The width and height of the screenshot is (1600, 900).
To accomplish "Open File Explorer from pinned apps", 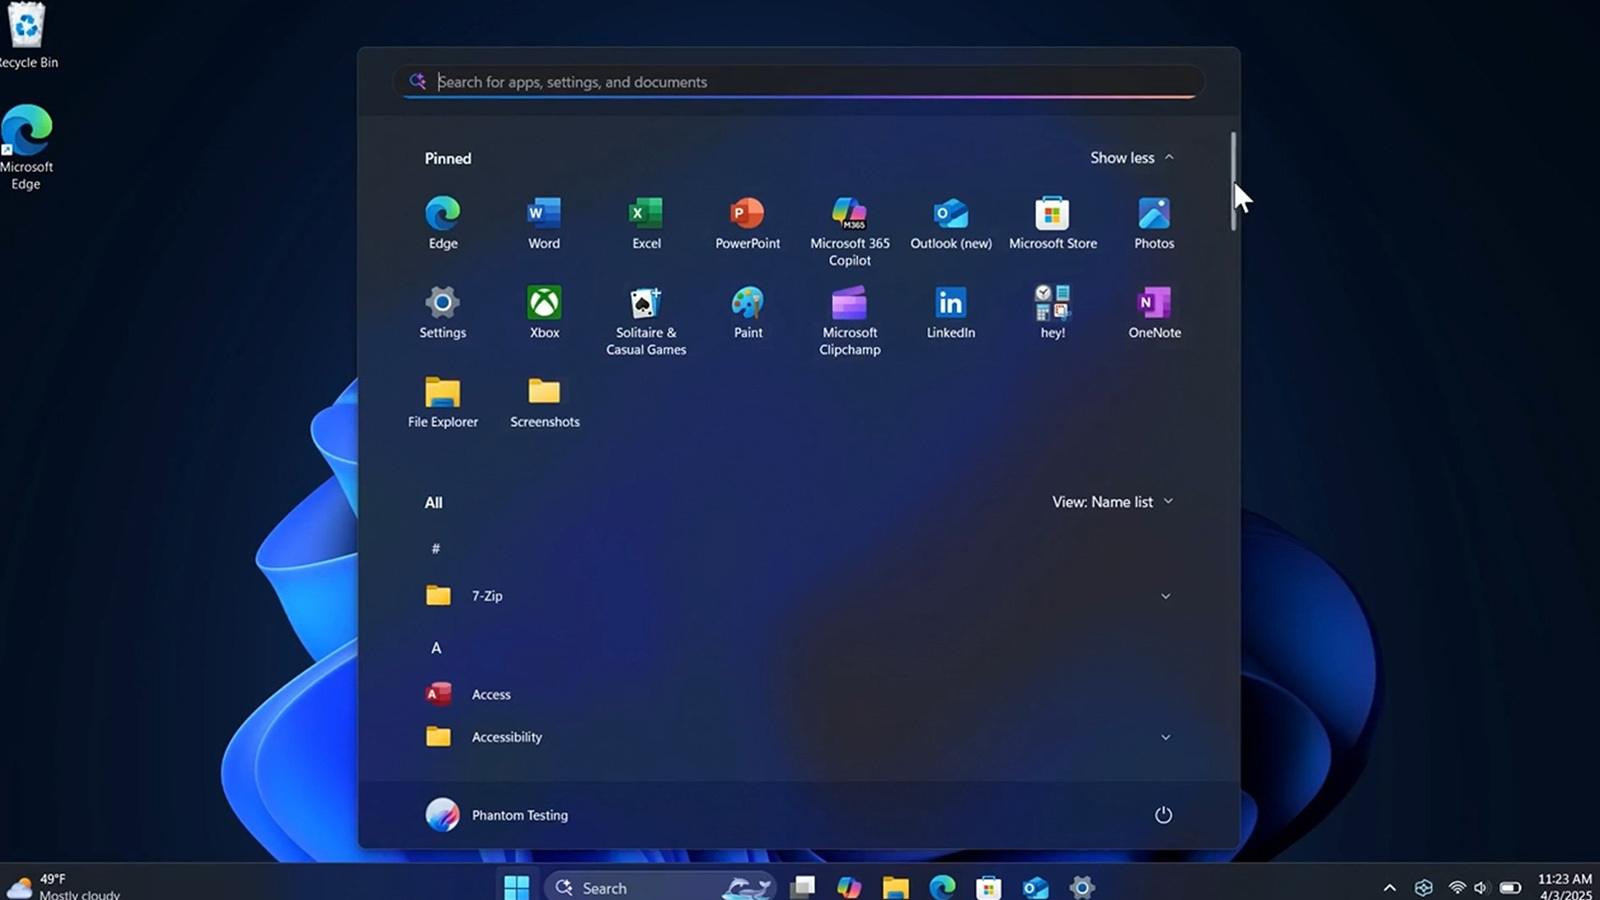I will [x=443, y=401].
